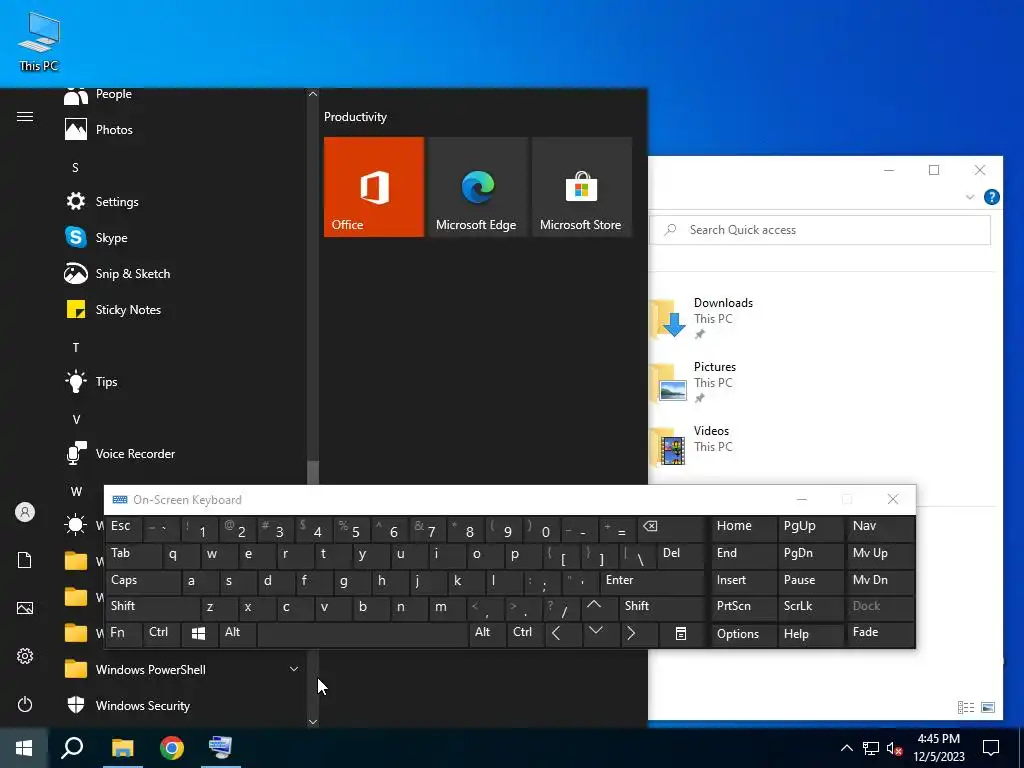This screenshot has height=768, width=1024.
Task: Open the user account icon in Start
Action: coord(25,512)
